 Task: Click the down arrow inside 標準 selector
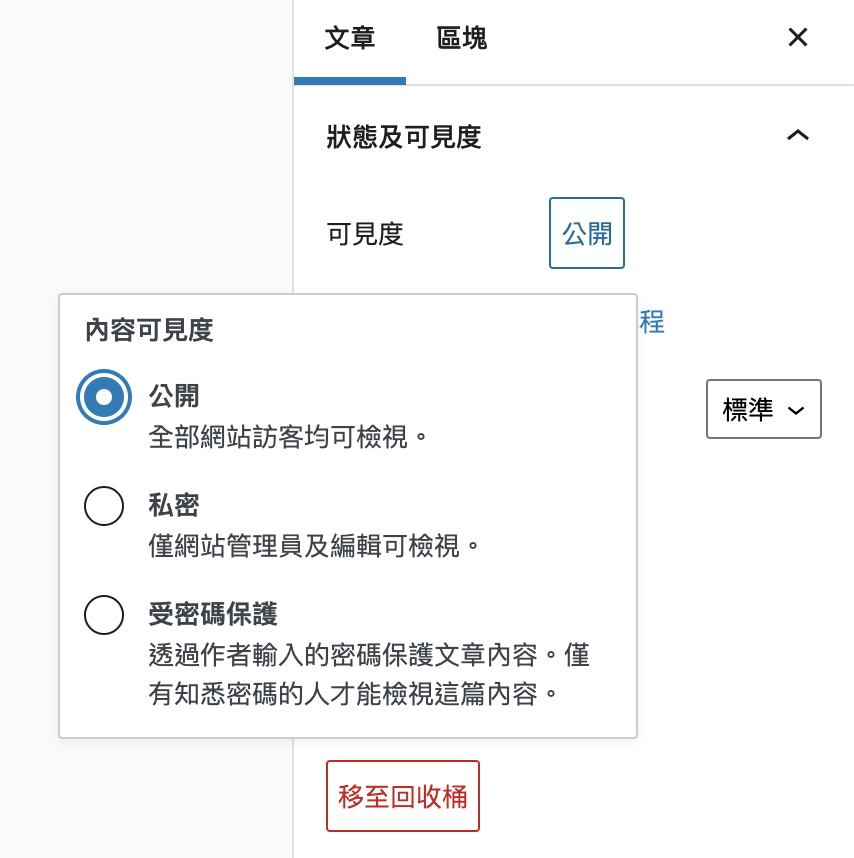coord(796,410)
